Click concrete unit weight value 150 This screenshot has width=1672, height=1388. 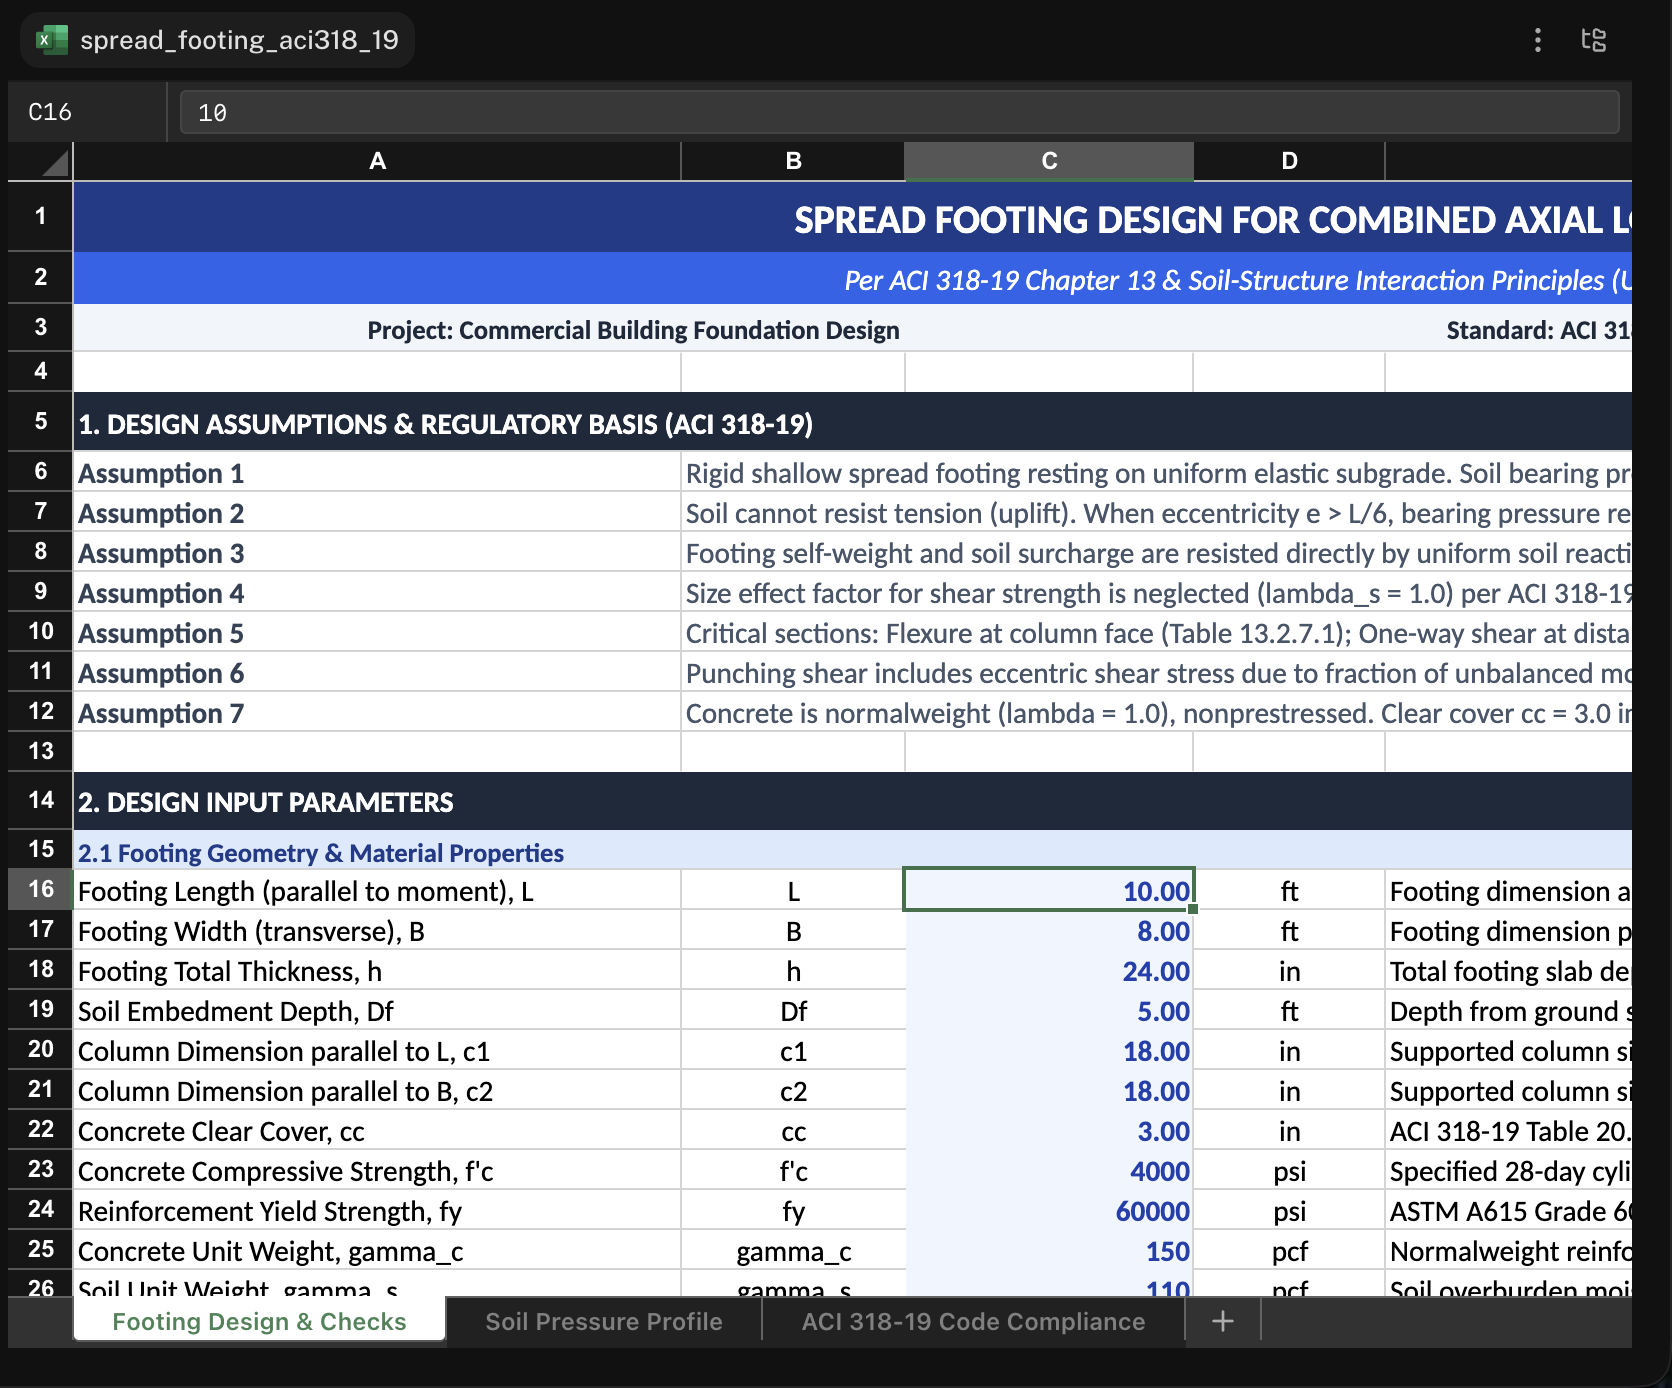[x=1049, y=1251]
